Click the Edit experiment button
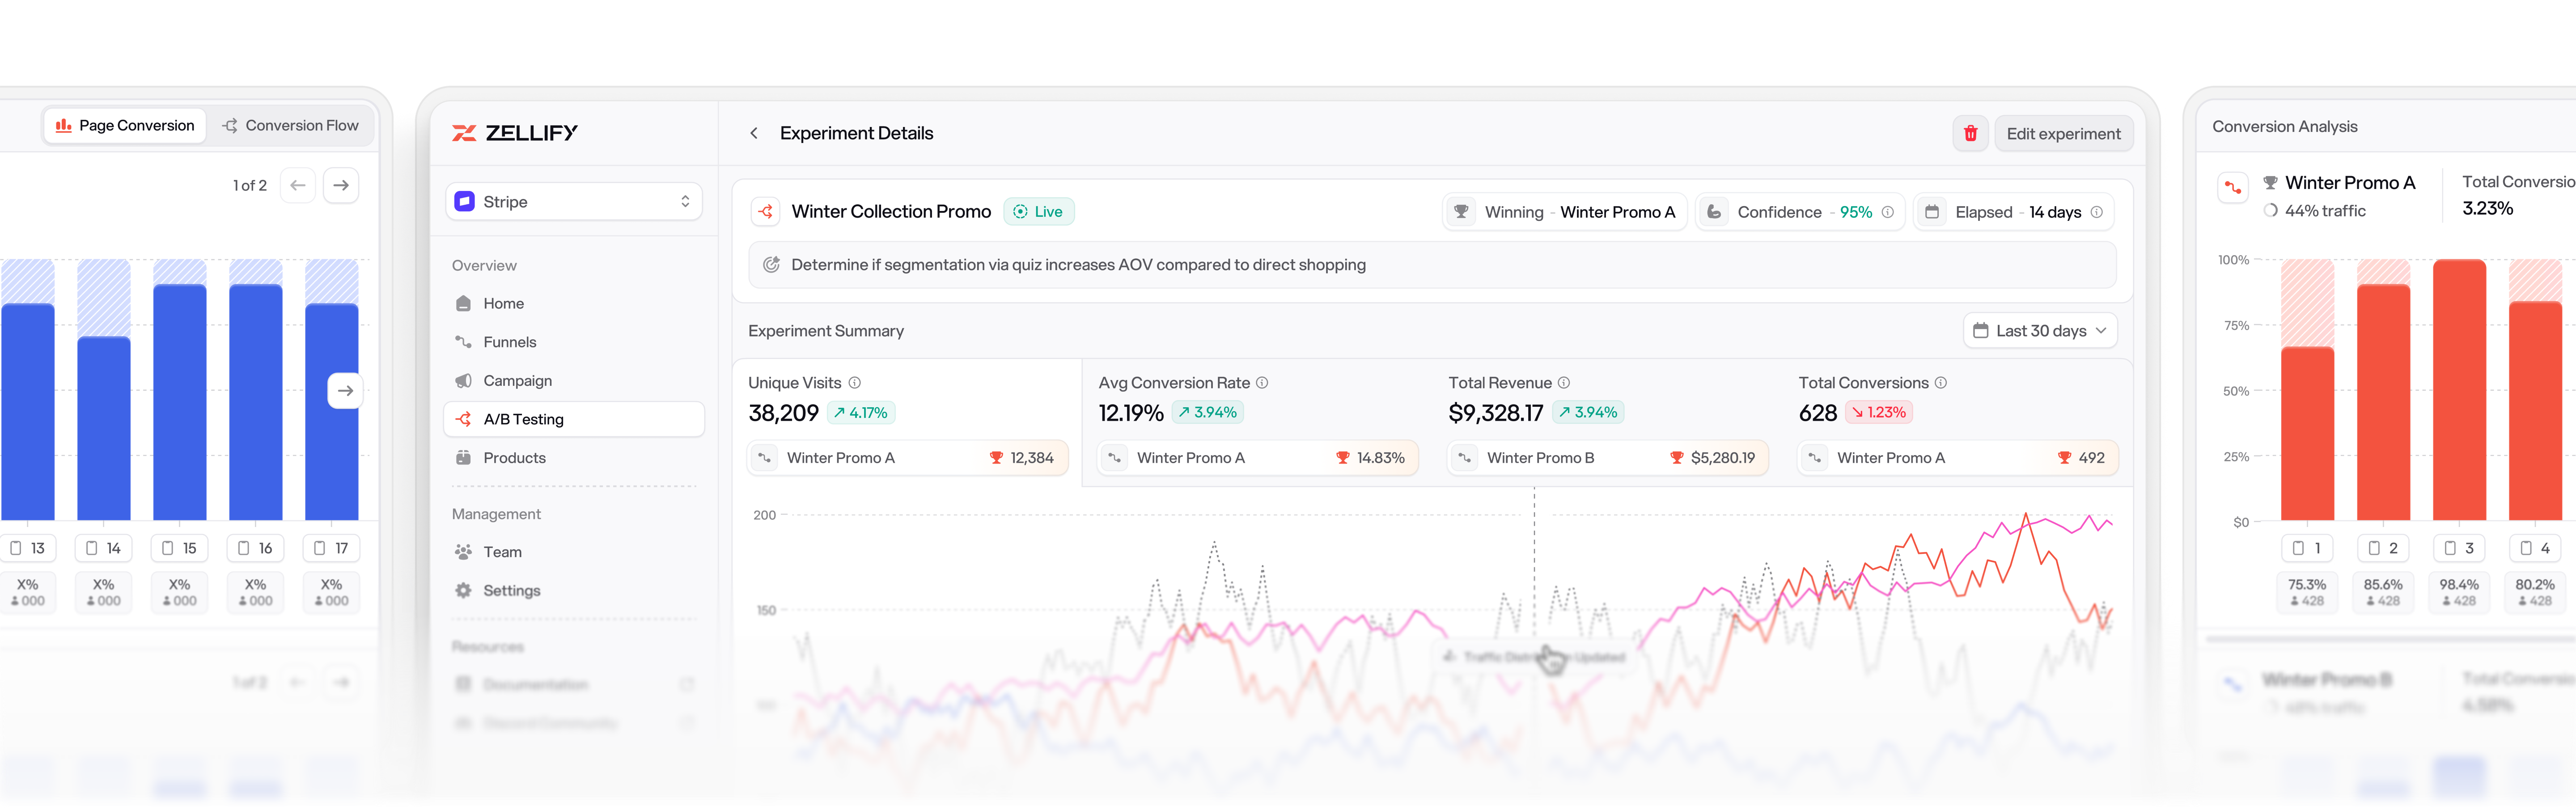This screenshot has height=810, width=2576. 2063,133
